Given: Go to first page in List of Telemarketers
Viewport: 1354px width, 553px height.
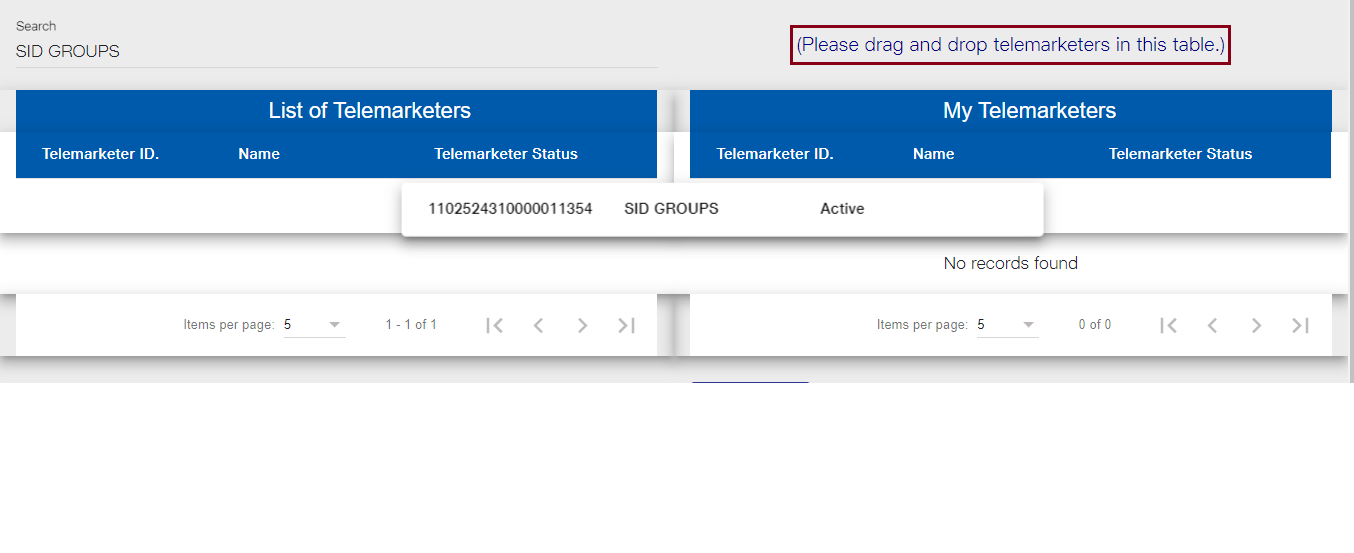Looking at the screenshot, I should (494, 325).
